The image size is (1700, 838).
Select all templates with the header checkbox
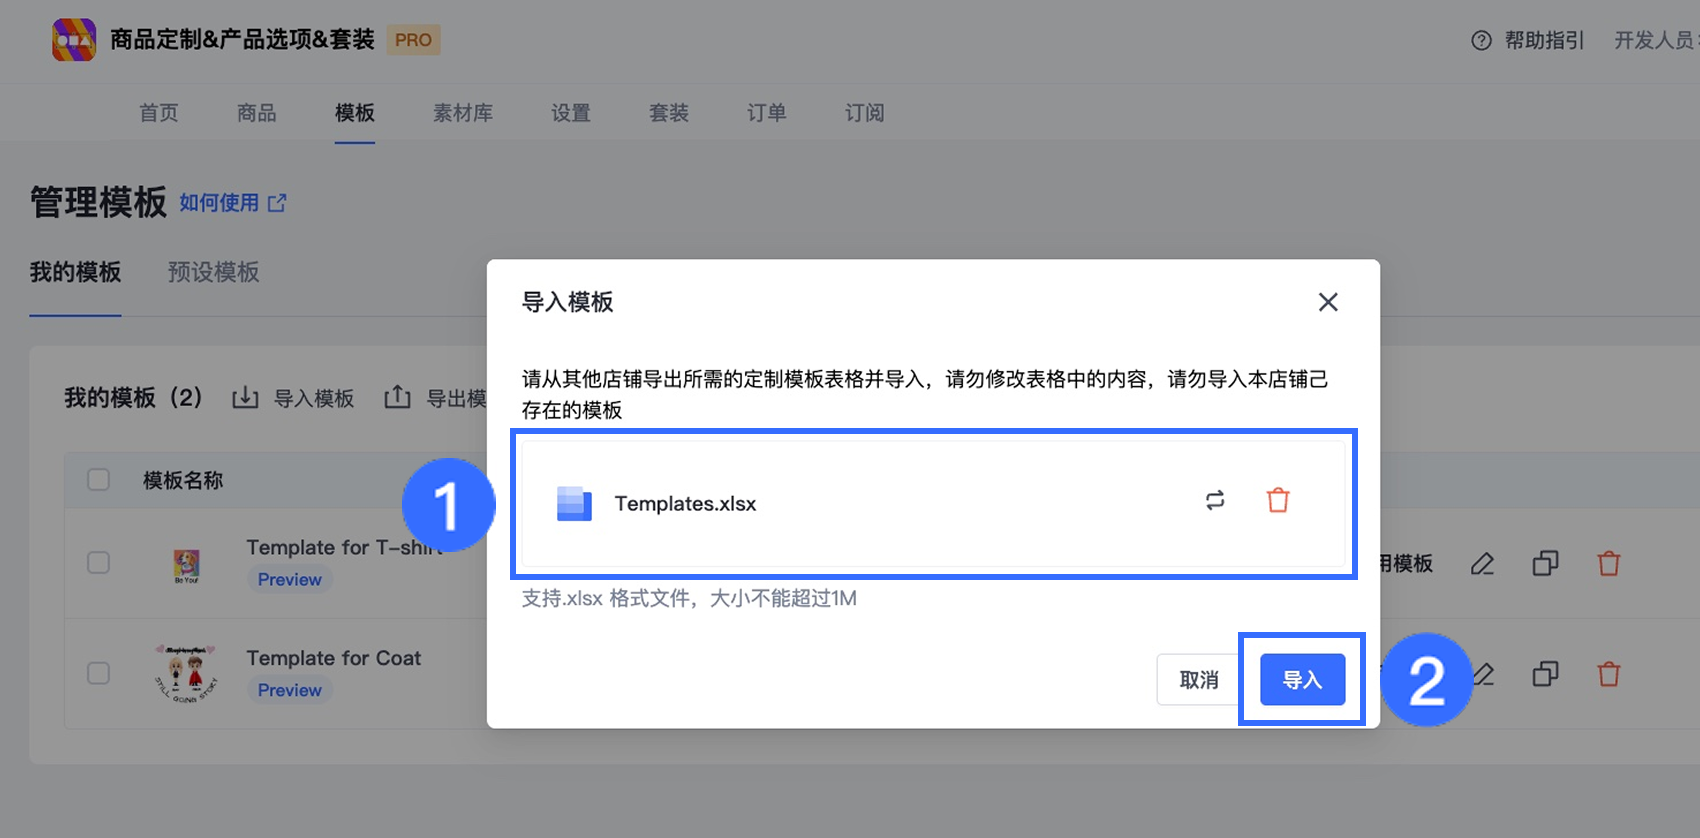click(98, 480)
